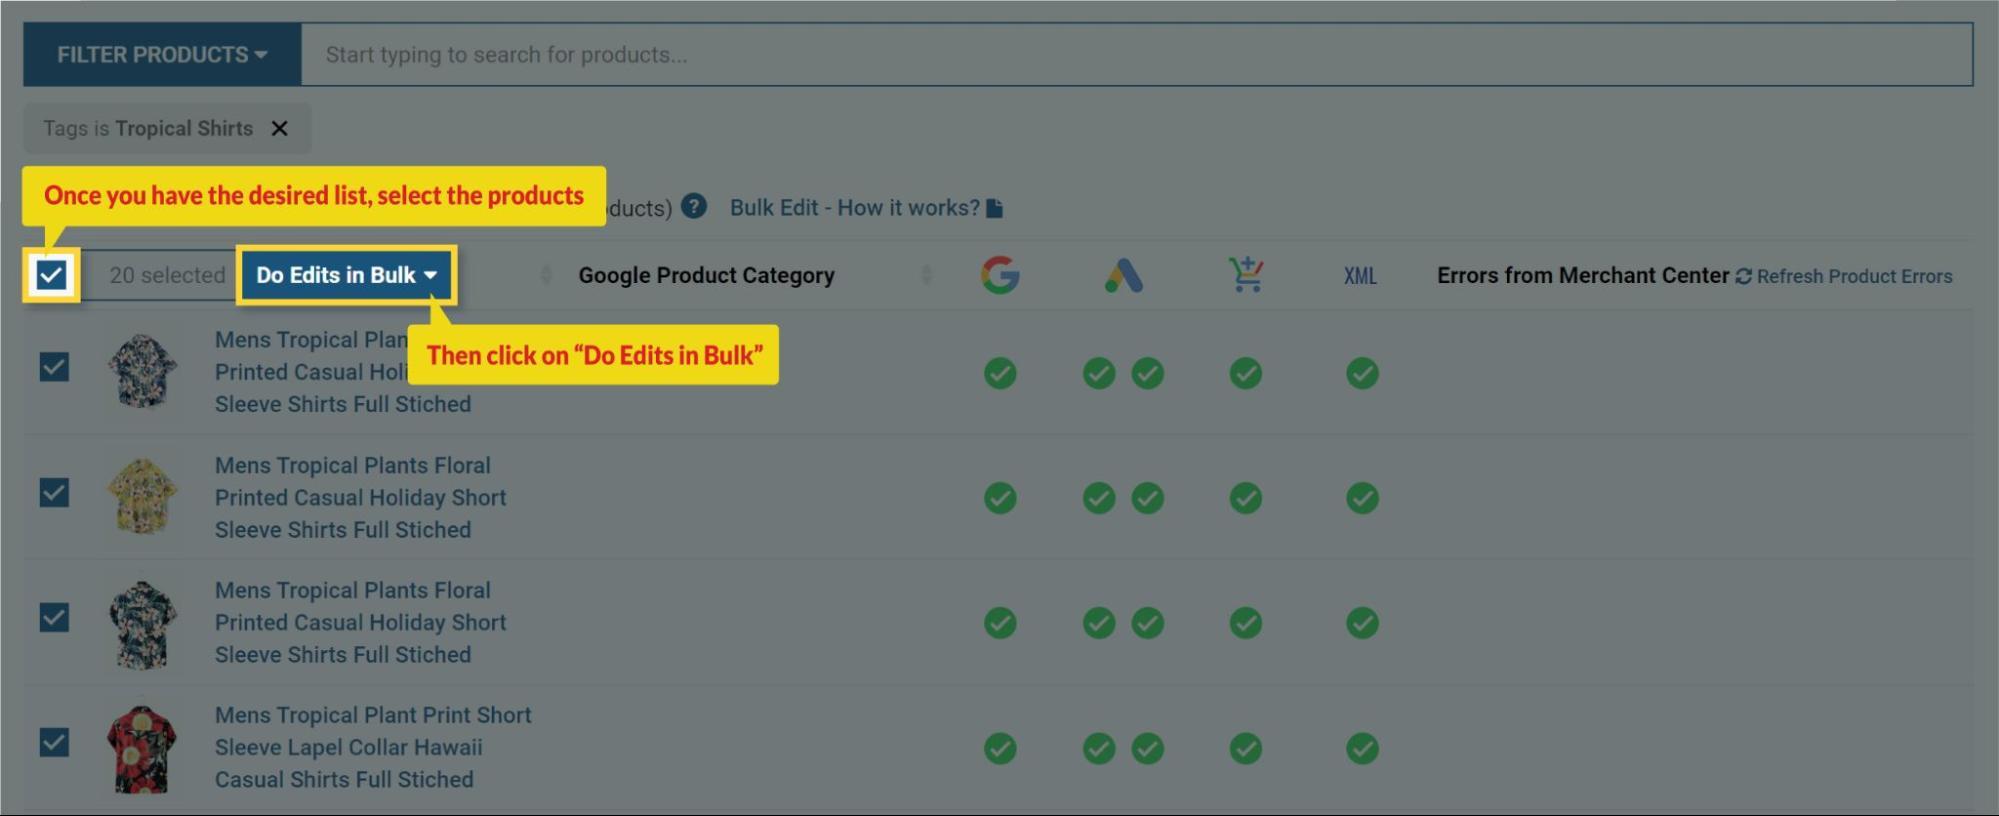
Task: Click the Refresh Product Errors link
Action: tap(1853, 277)
